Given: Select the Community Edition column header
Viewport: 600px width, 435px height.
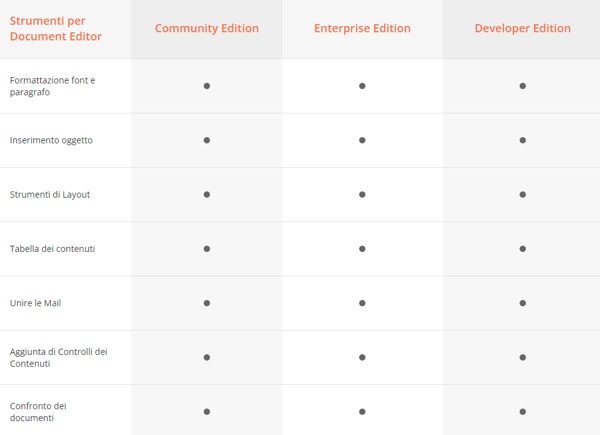Looking at the screenshot, I should click(206, 29).
